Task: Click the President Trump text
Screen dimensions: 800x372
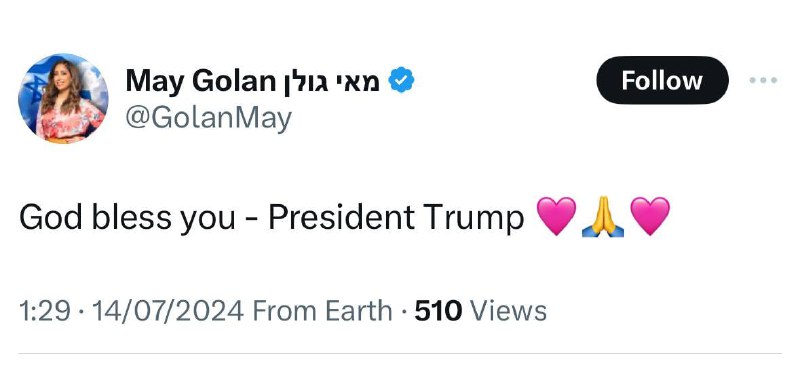Action: [396, 218]
